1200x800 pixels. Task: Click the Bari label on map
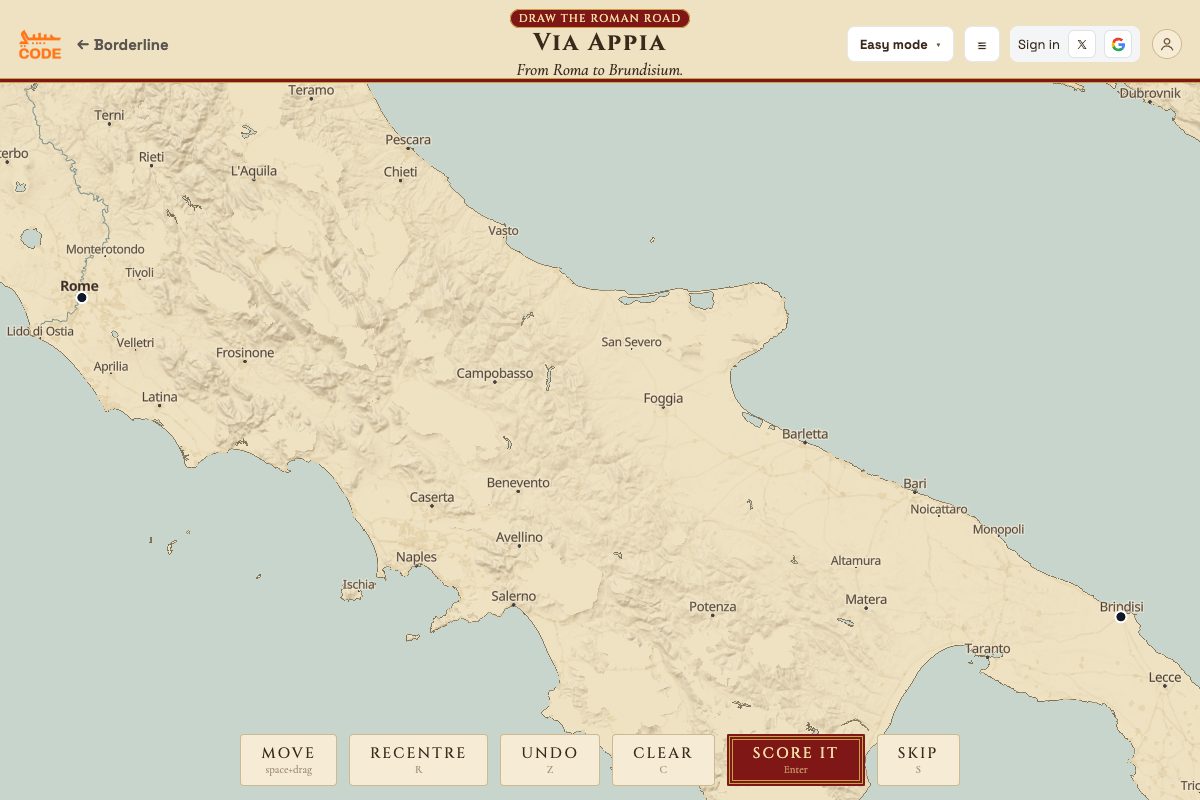pos(915,484)
